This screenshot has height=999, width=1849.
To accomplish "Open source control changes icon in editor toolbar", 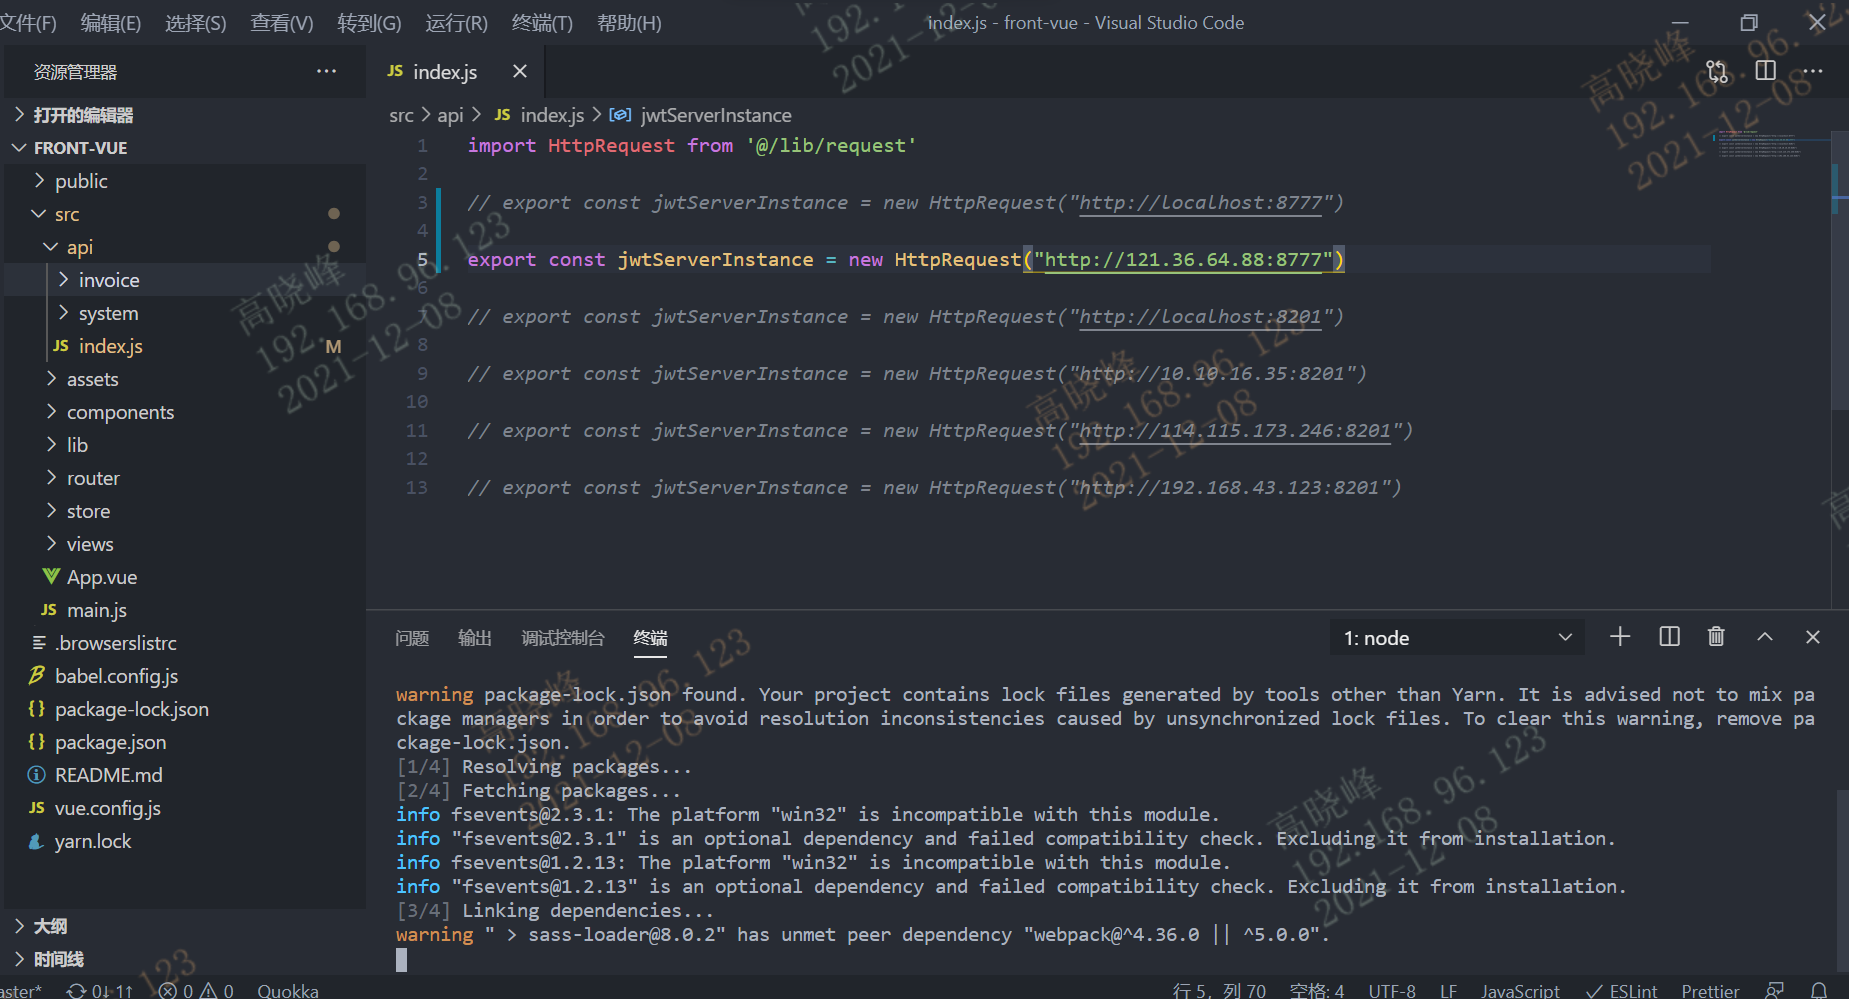I will 1717,71.
